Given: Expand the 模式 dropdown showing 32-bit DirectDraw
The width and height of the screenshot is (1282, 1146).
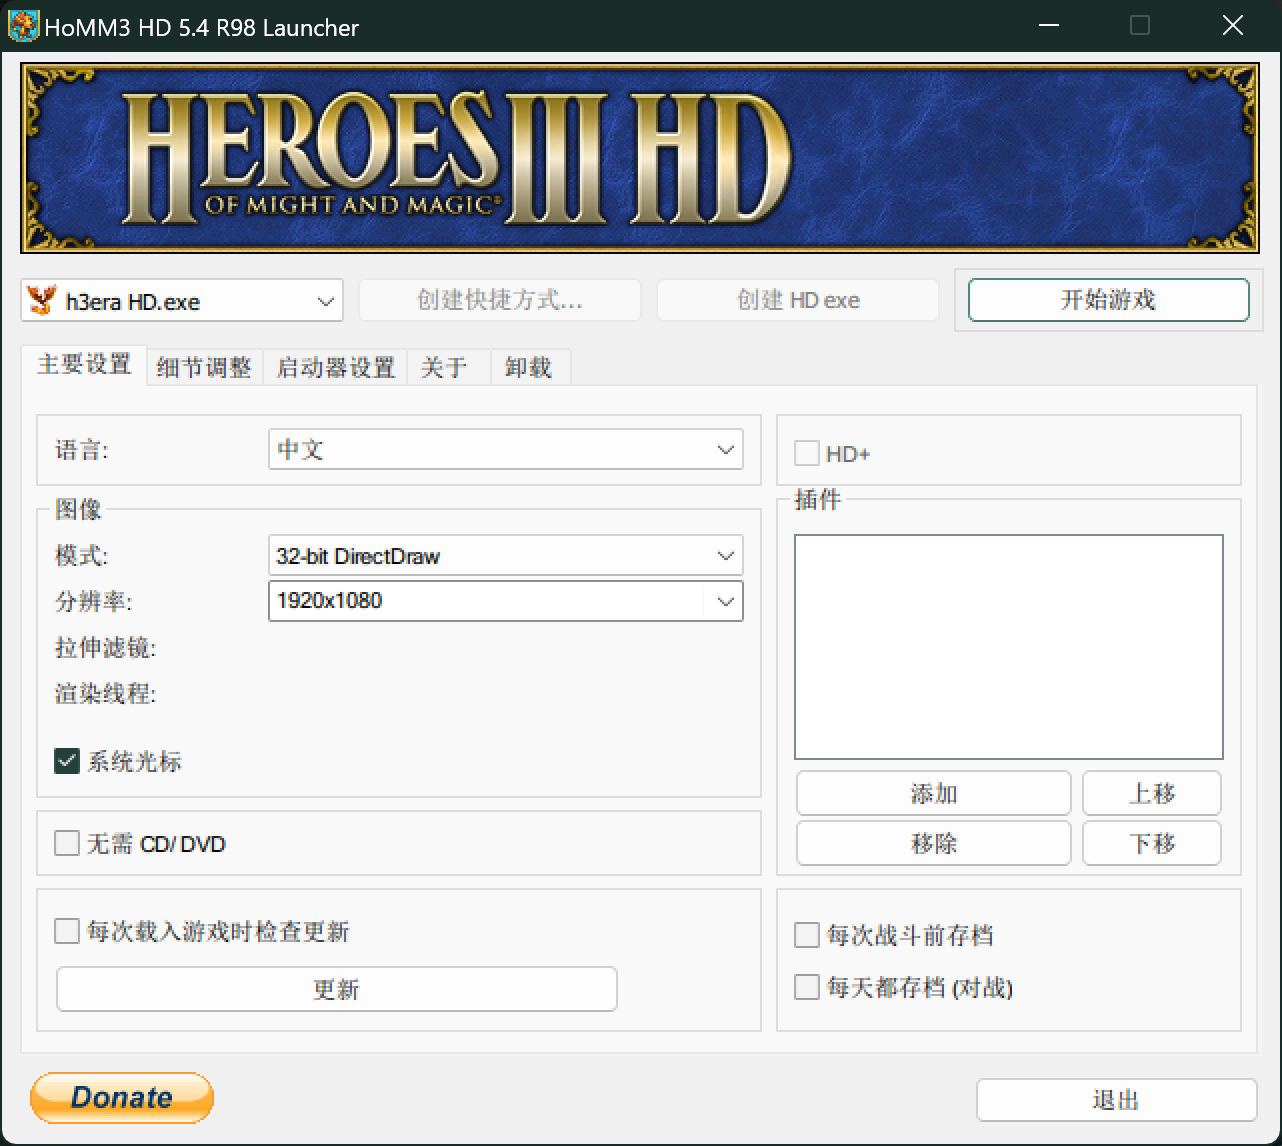Looking at the screenshot, I should tap(506, 556).
